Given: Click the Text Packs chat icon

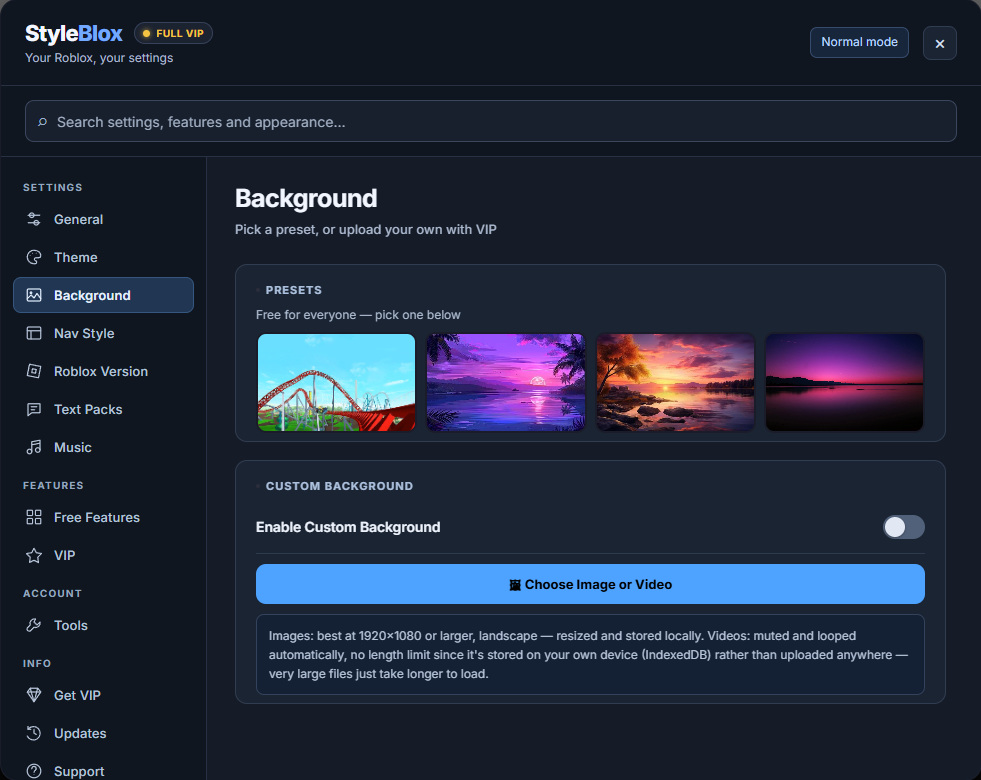Looking at the screenshot, I should (x=34, y=409).
